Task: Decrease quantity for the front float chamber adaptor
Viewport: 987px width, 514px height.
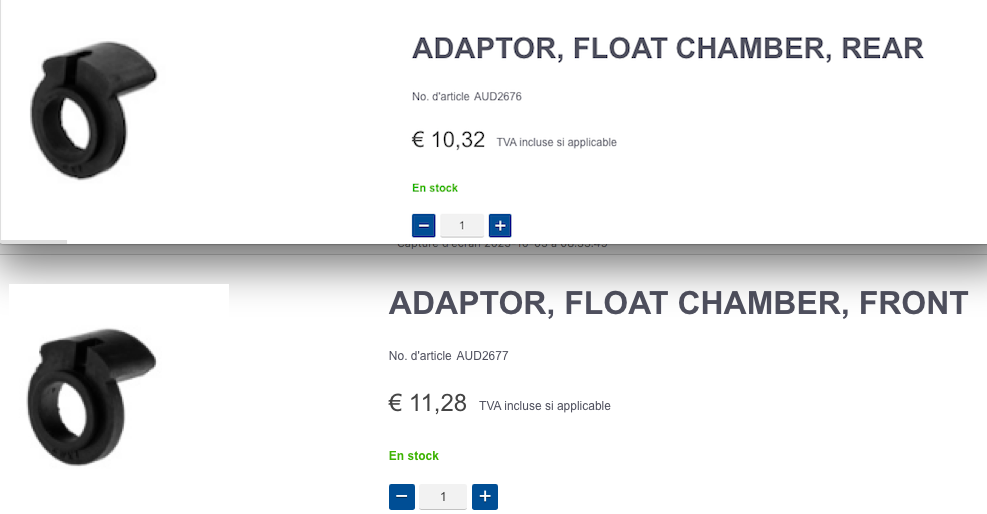Action: (x=401, y=496)
